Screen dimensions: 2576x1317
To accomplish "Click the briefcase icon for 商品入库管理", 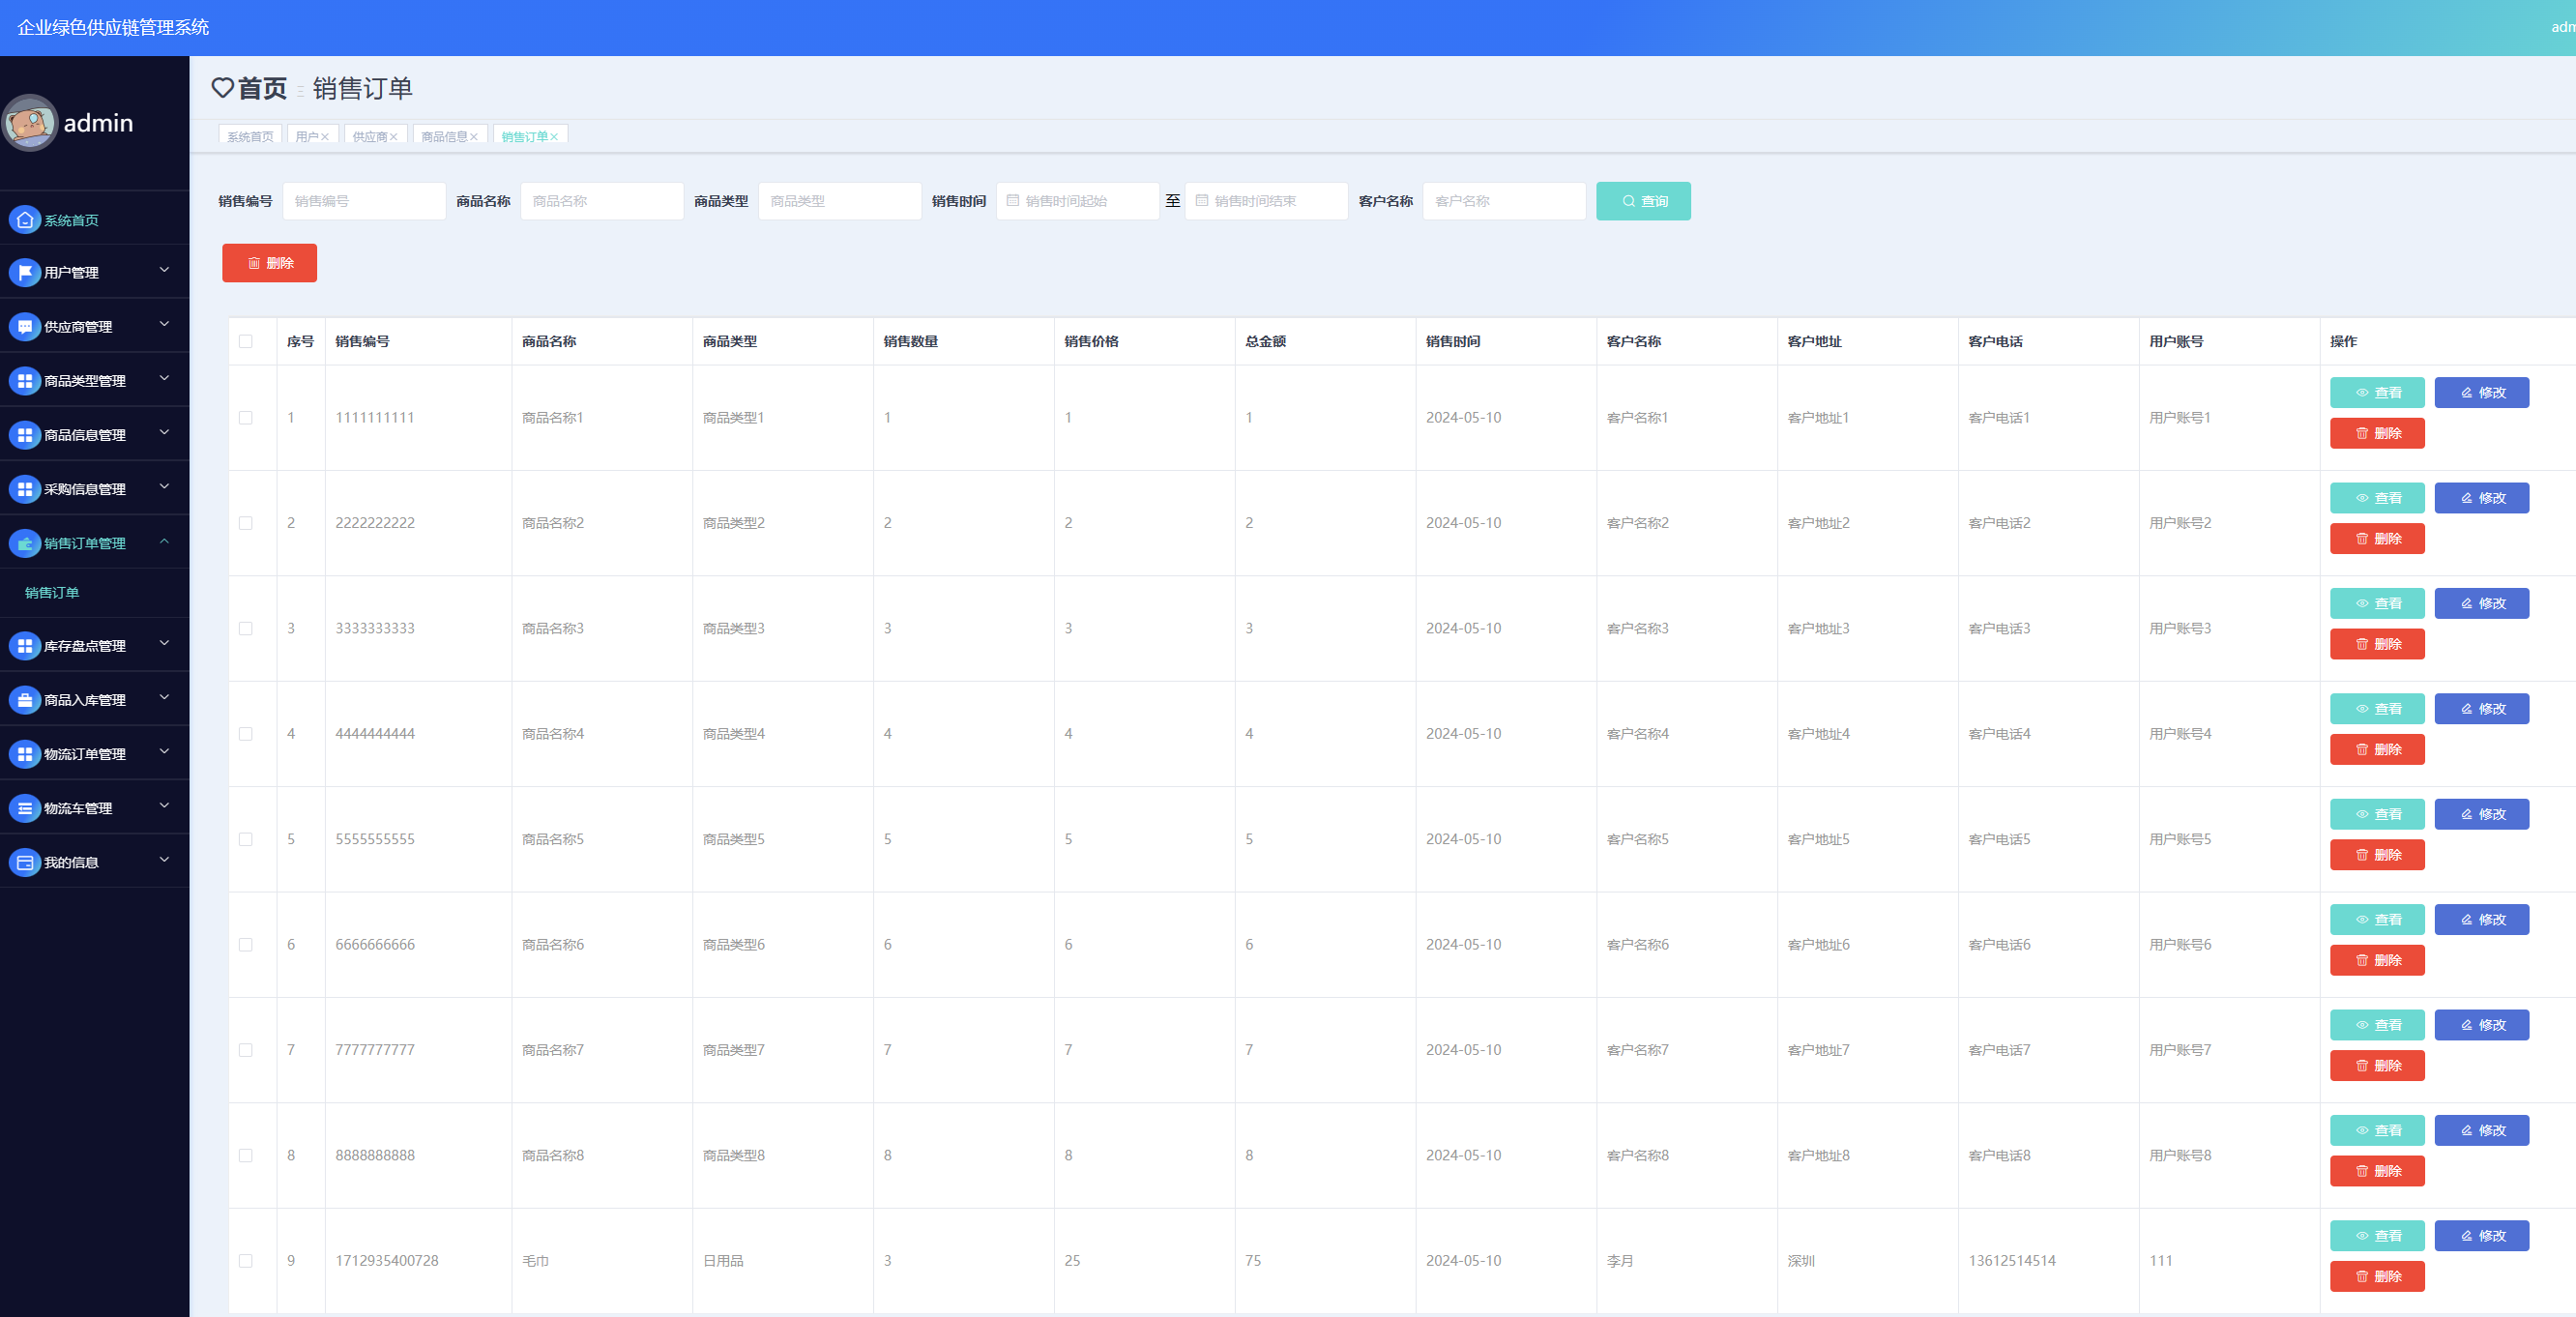I will pyautogui.click(x=25, y=700).
